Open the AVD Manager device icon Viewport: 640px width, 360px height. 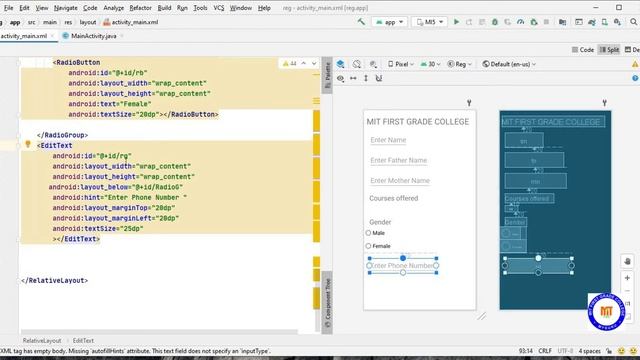point(604,22)
